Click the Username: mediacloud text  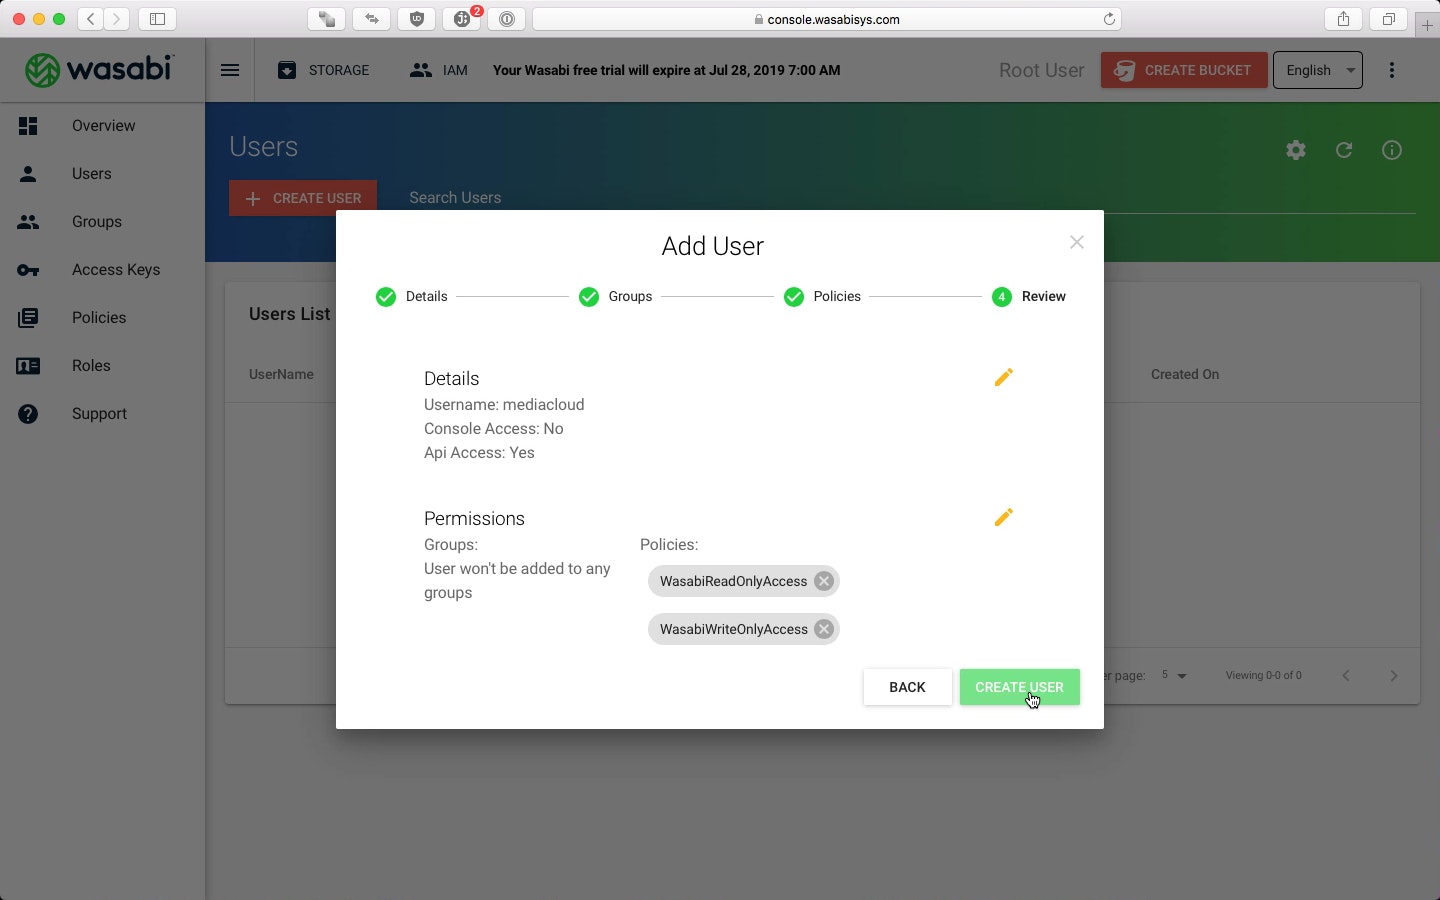tap(504, 405)
